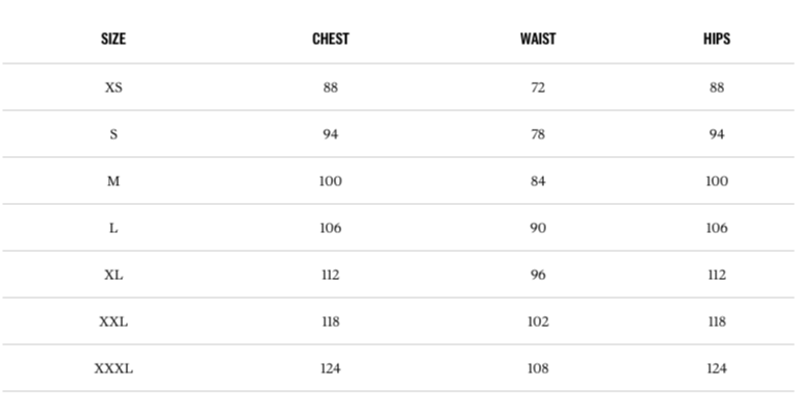
Task: Click the CHEST column header
Action: pos(330,40)
